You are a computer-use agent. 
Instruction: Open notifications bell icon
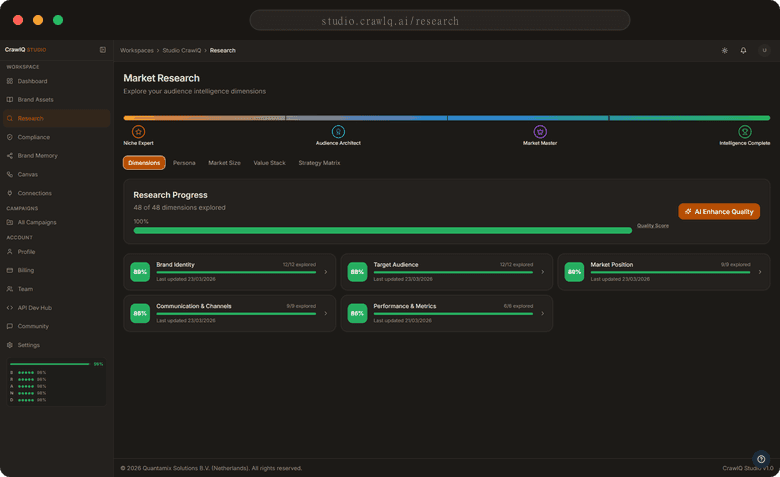[743, 50]
